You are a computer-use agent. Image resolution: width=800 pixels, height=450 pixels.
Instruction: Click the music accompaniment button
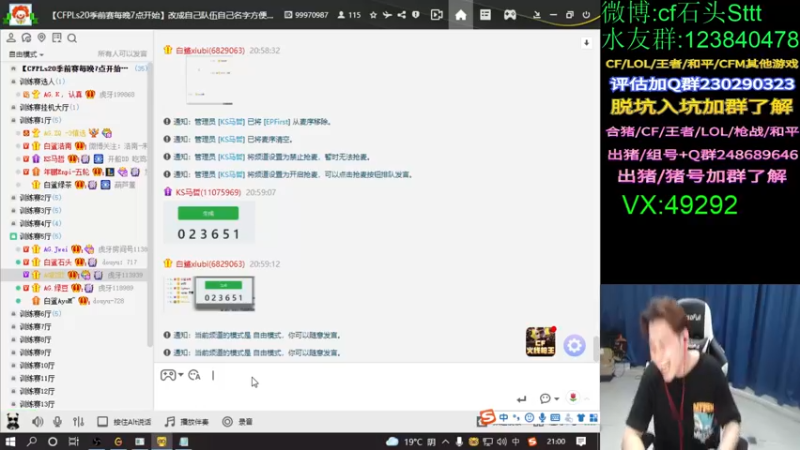click(187, 421)
